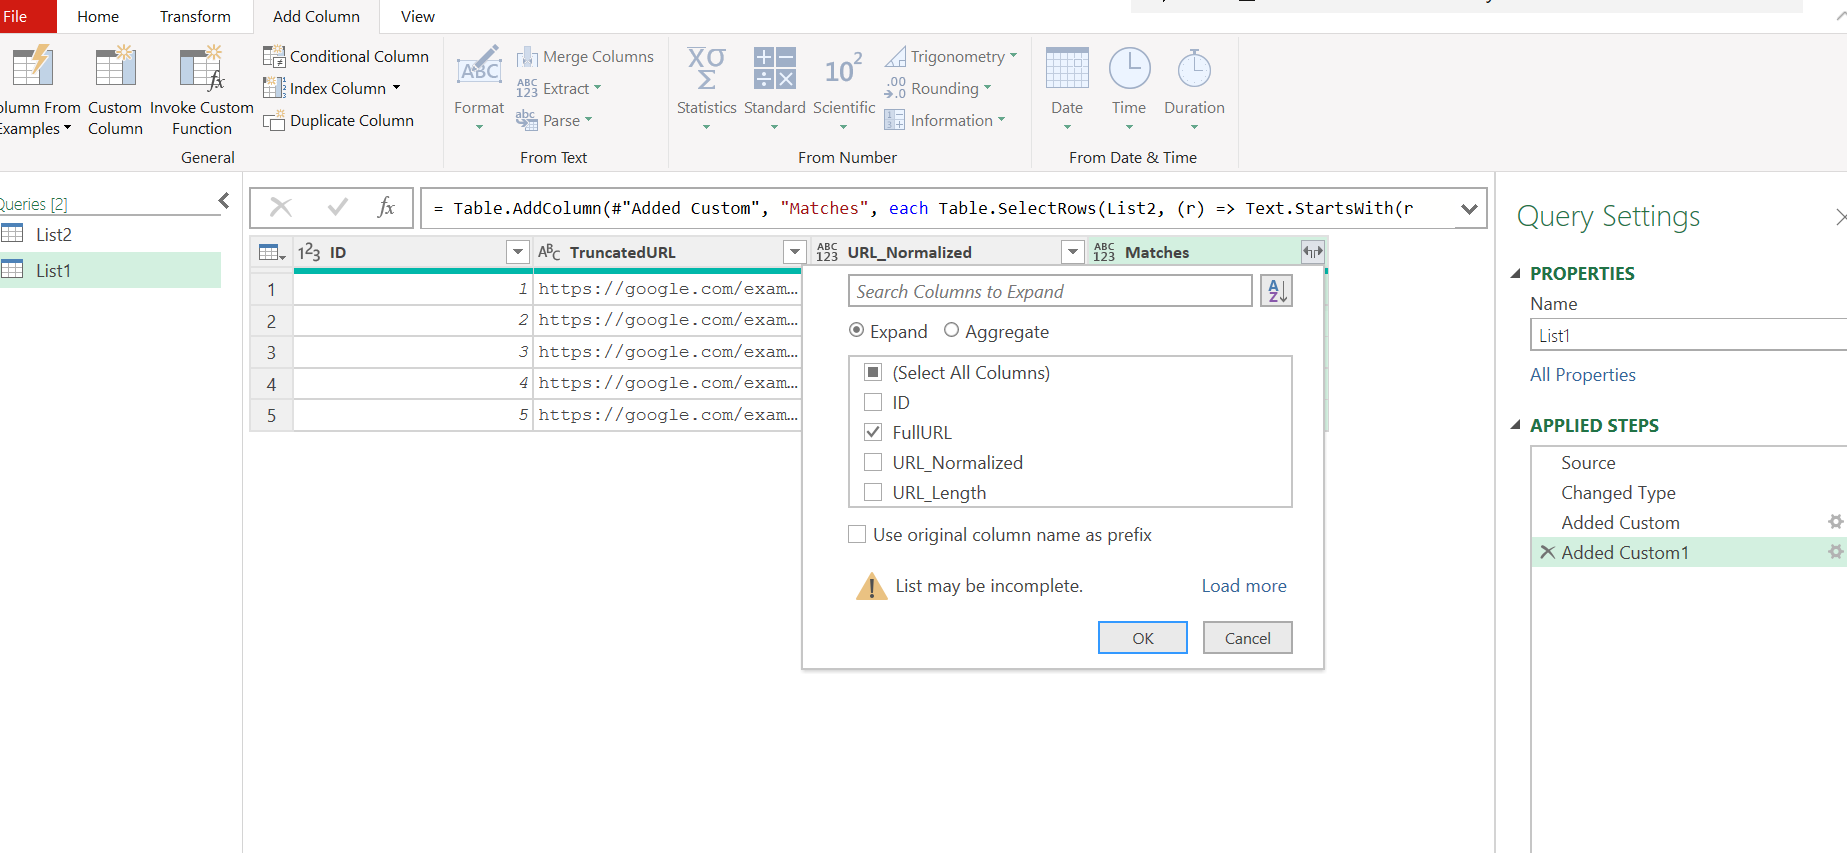Expand the formula bar
The image size is (1847, 853).
pyautogui.click(x=1469, y=209)
